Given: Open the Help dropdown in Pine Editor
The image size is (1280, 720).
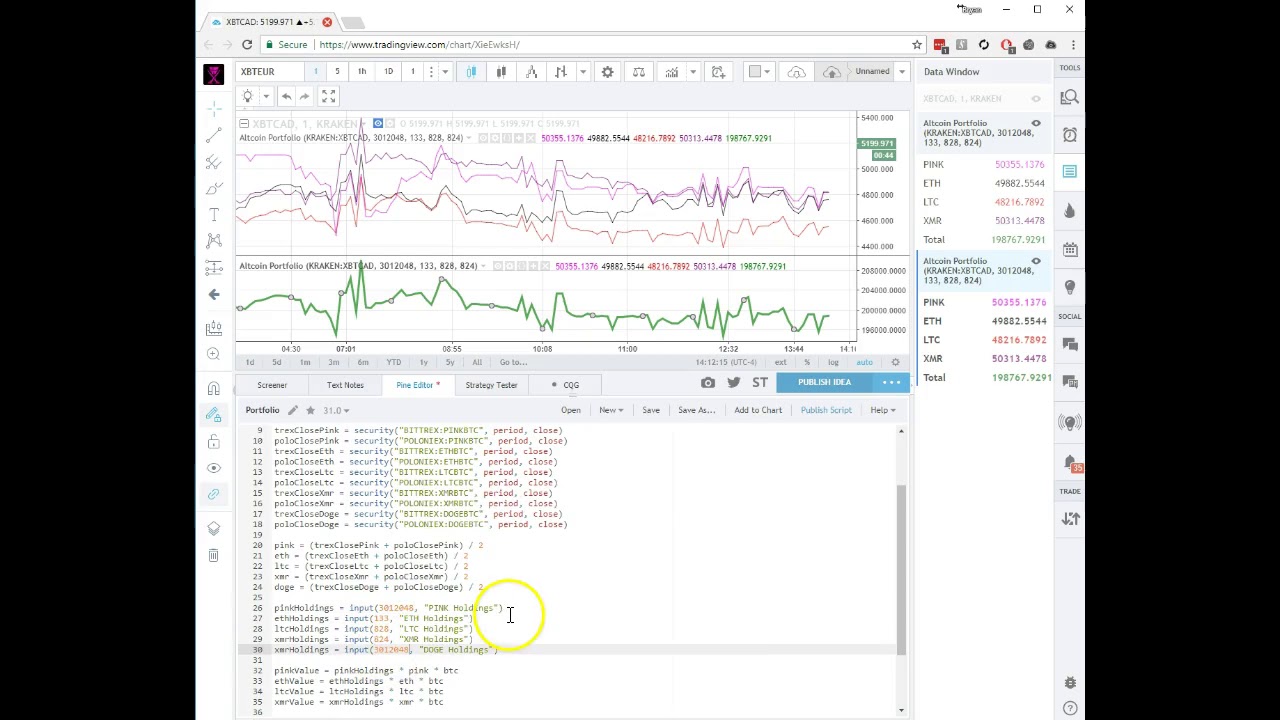Looking at the screenshot, I should point(882,410).
